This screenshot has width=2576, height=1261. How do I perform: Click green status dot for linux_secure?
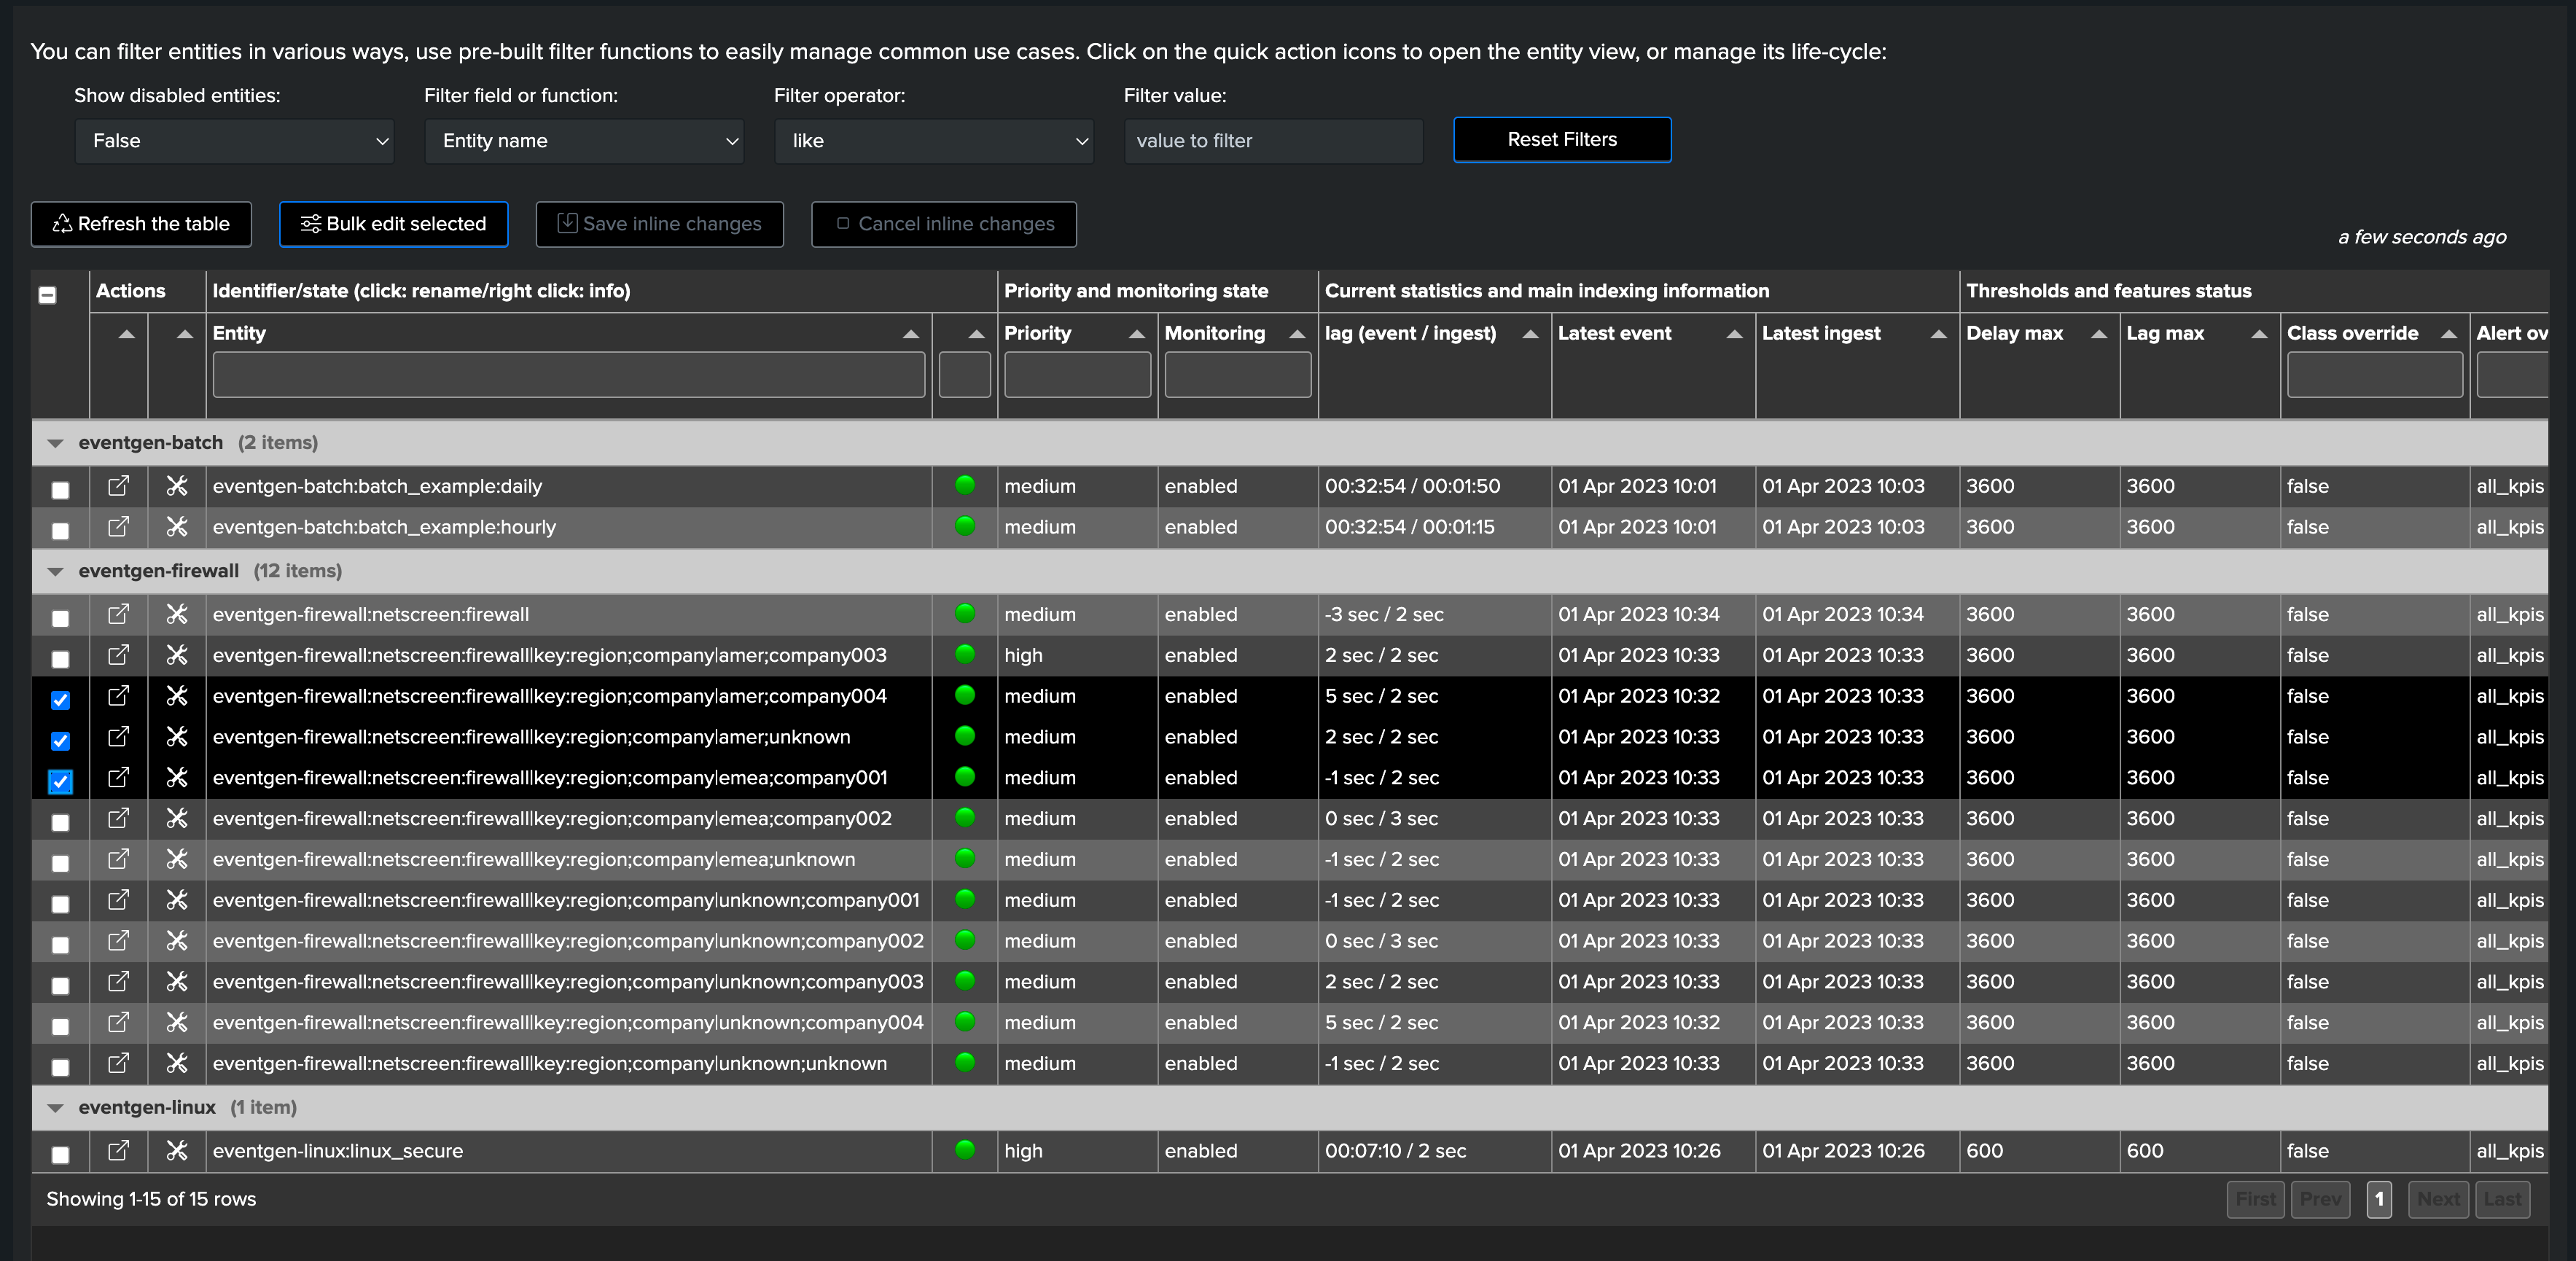pos(965,1150)
